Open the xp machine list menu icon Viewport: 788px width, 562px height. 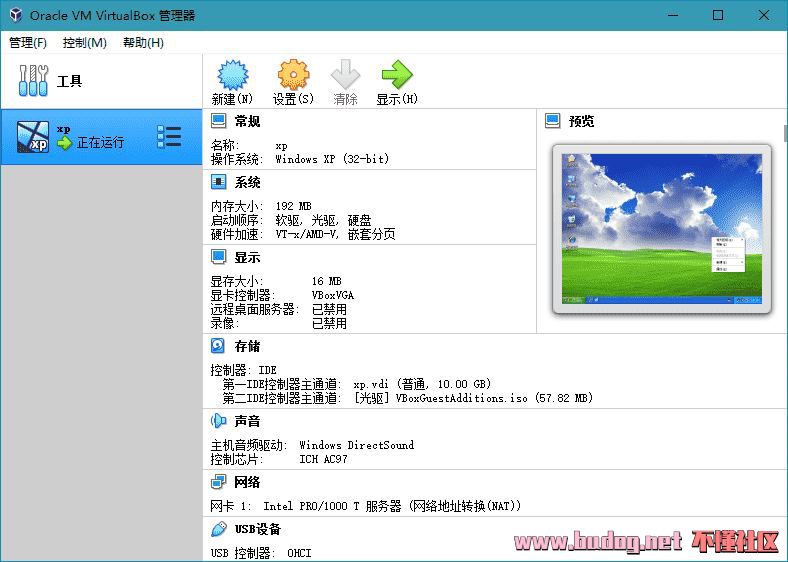169,138
